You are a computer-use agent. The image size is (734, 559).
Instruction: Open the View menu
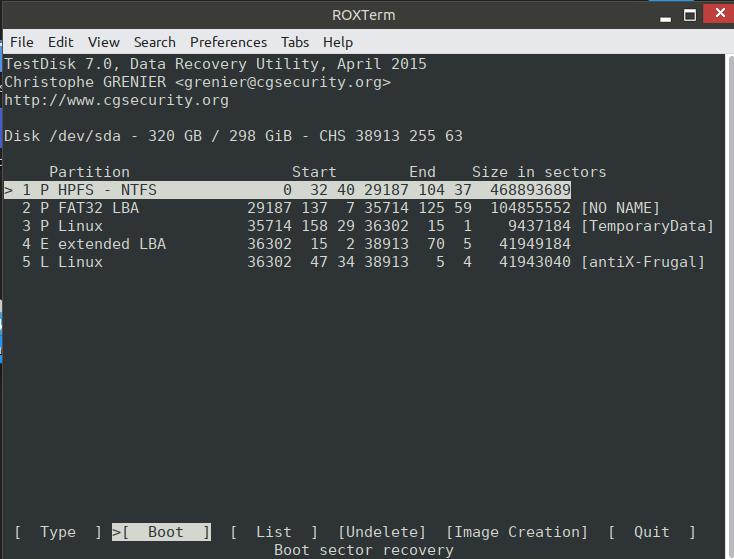pos(103,42)
